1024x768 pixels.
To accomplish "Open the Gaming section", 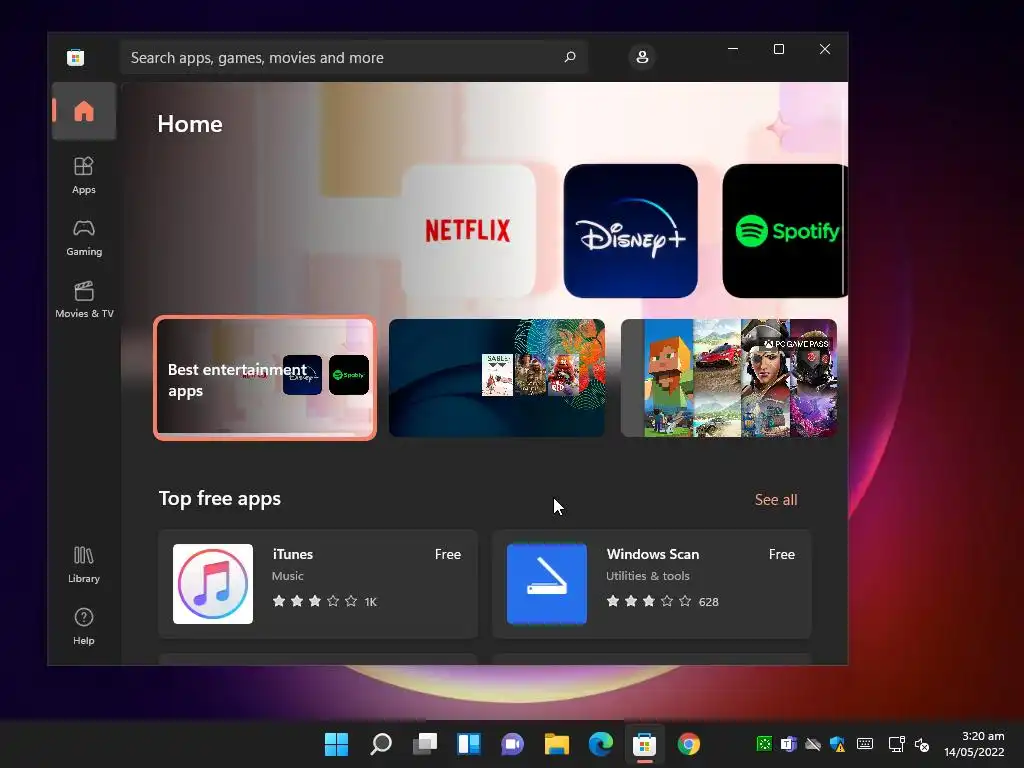I will (84, 238).
